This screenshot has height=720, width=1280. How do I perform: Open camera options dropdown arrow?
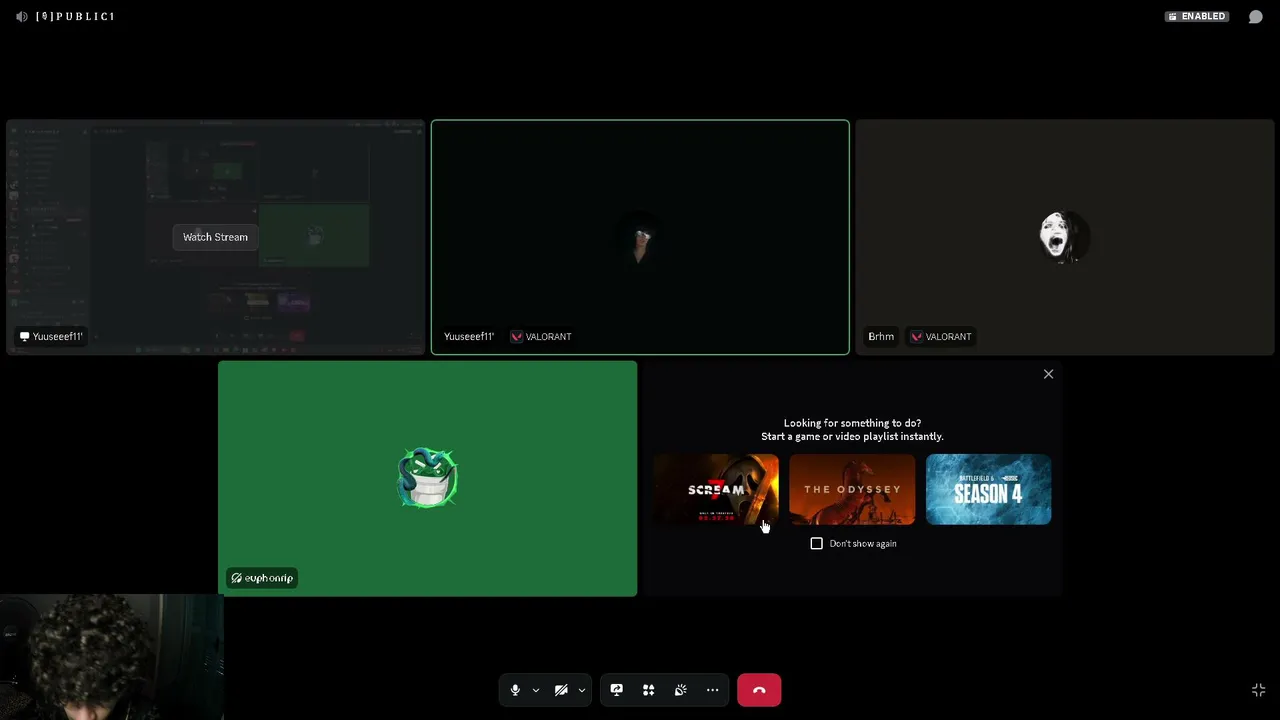click(x=582, y=690)
